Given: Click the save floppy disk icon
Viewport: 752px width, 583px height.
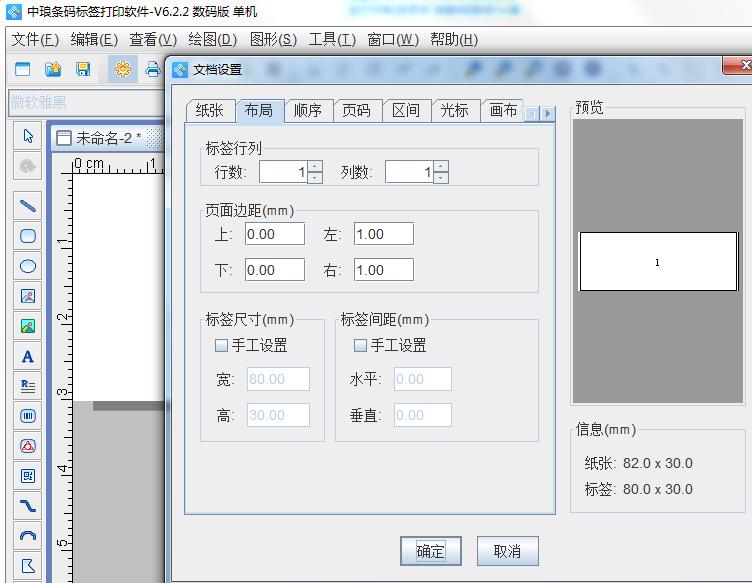Looking at the screenshot, I should [x=83, y=70].
